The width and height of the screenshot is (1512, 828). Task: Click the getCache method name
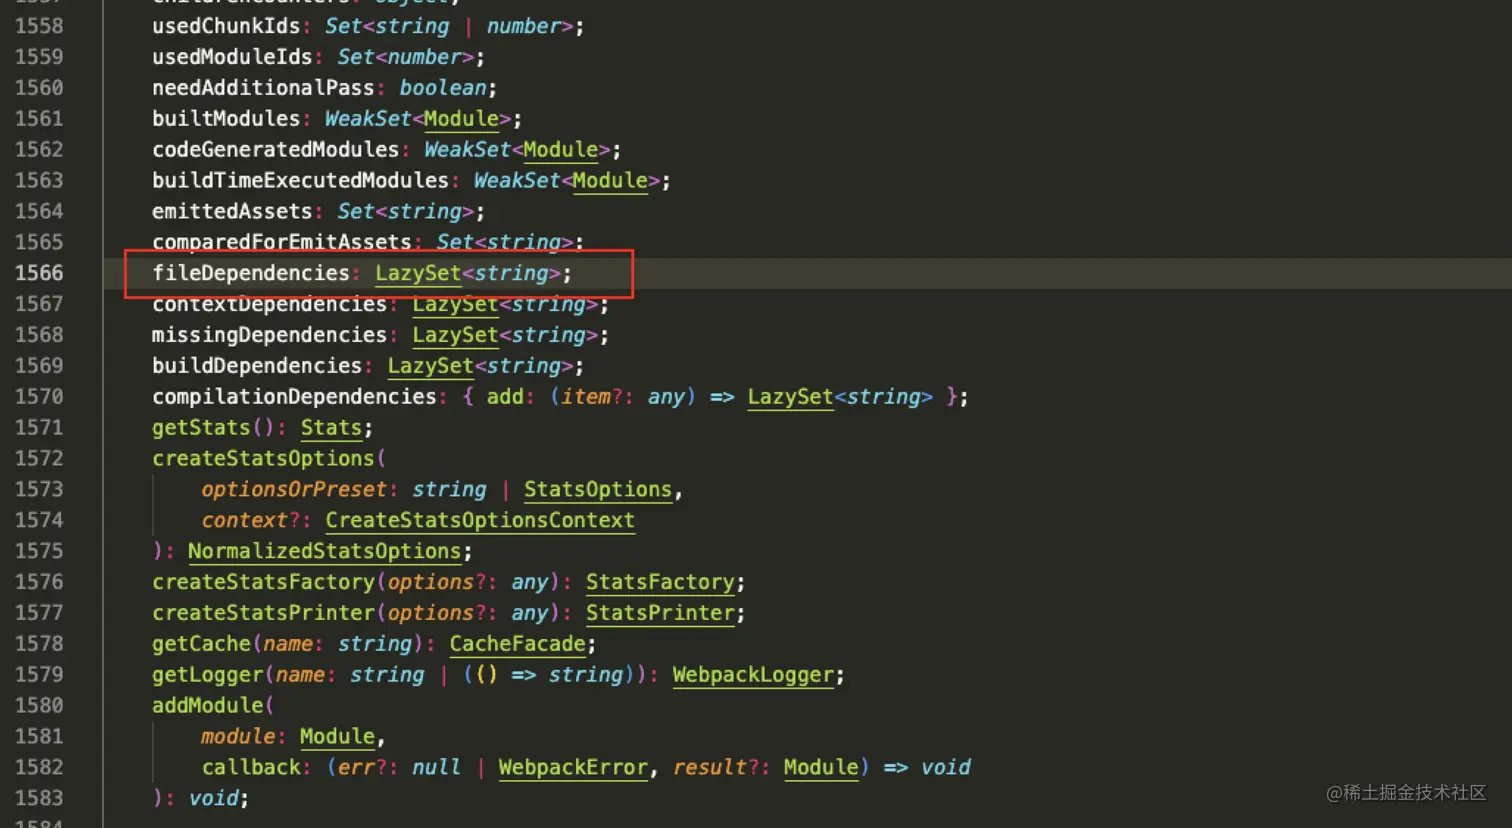click(201, 644)
